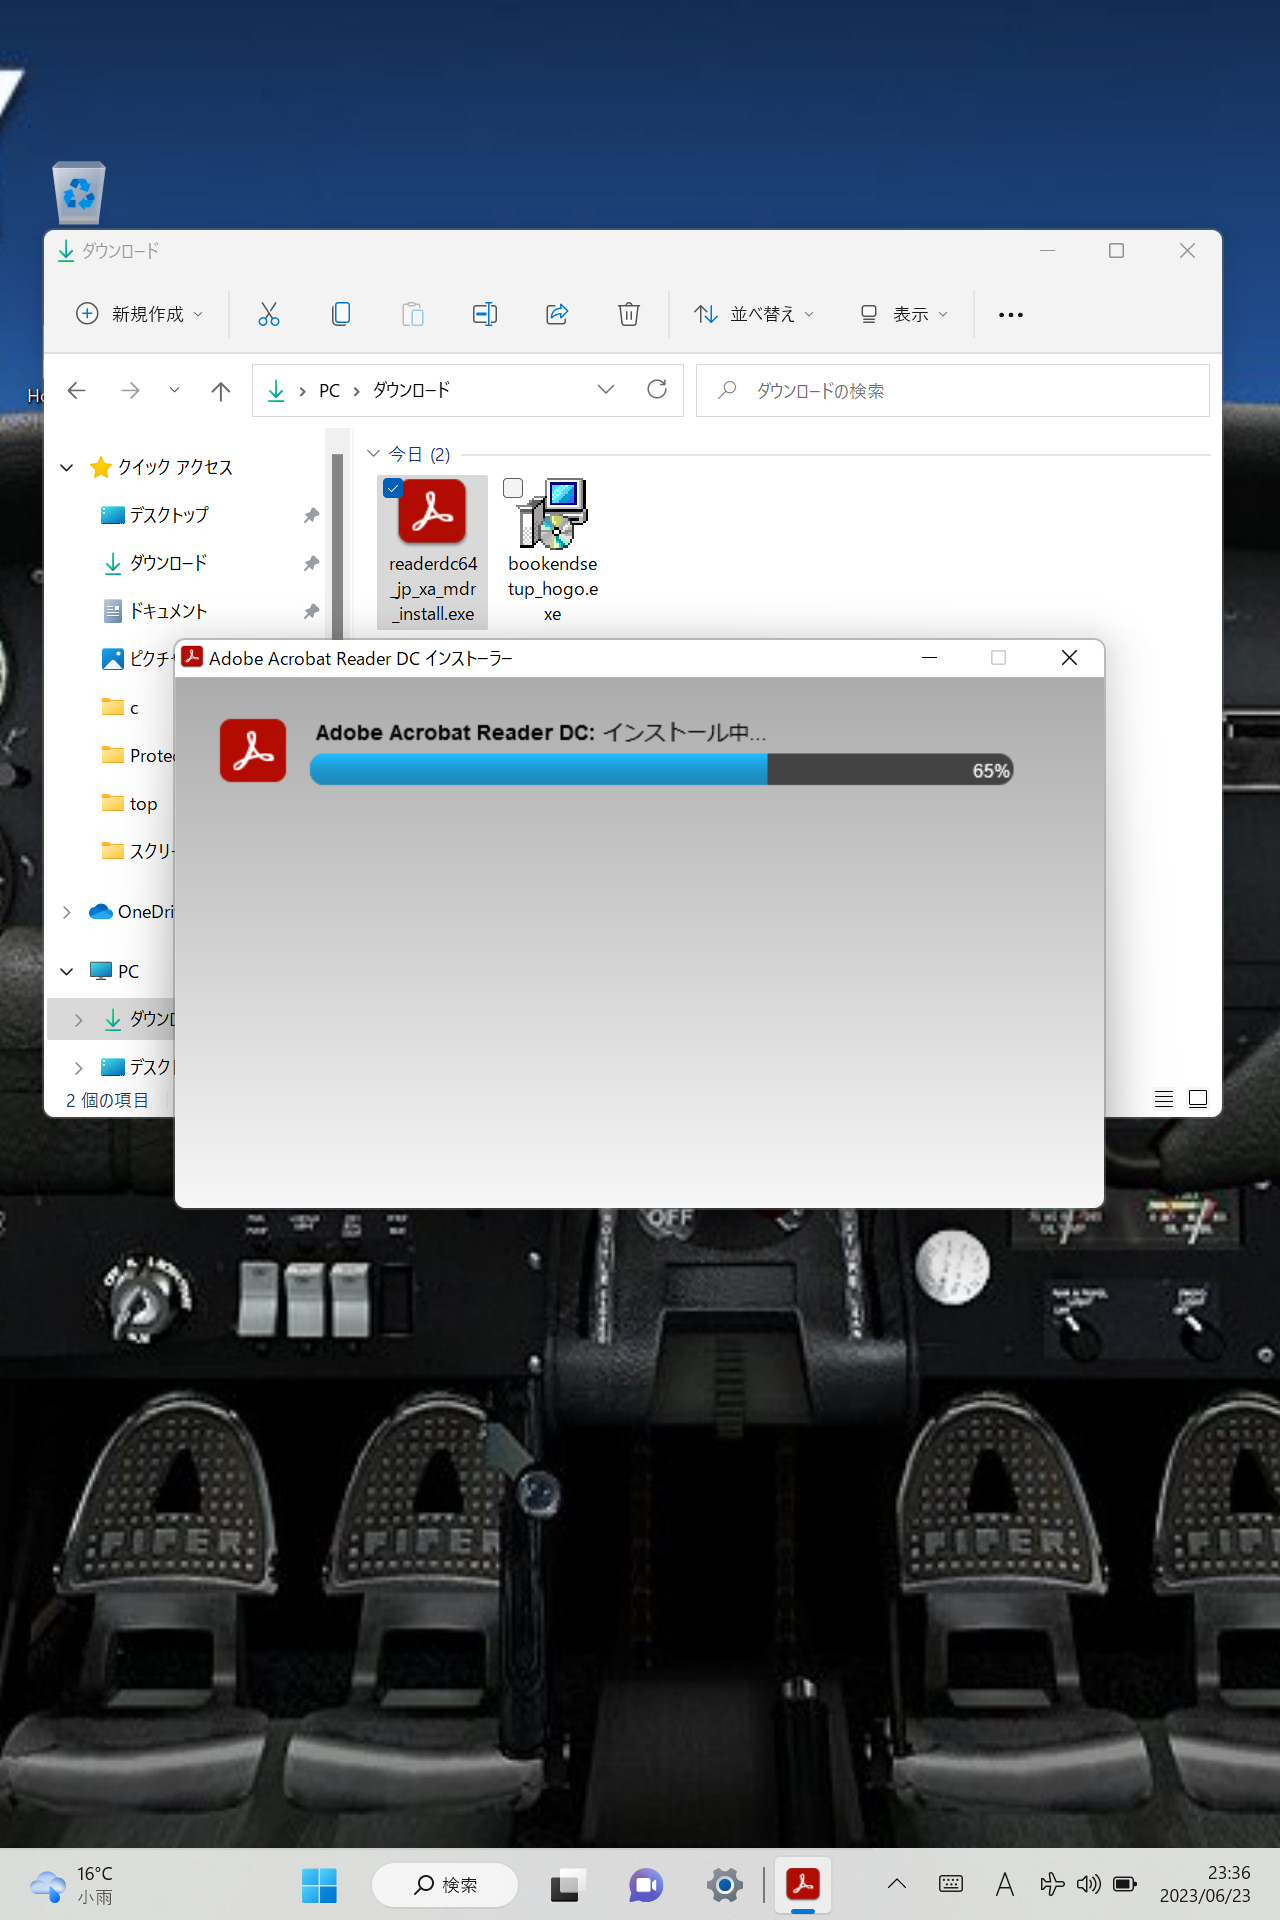Viewport: 1280px width, 1920px height.
Task: Uncheck the checkbox on readerdc64 installer file
Action: 393,488
